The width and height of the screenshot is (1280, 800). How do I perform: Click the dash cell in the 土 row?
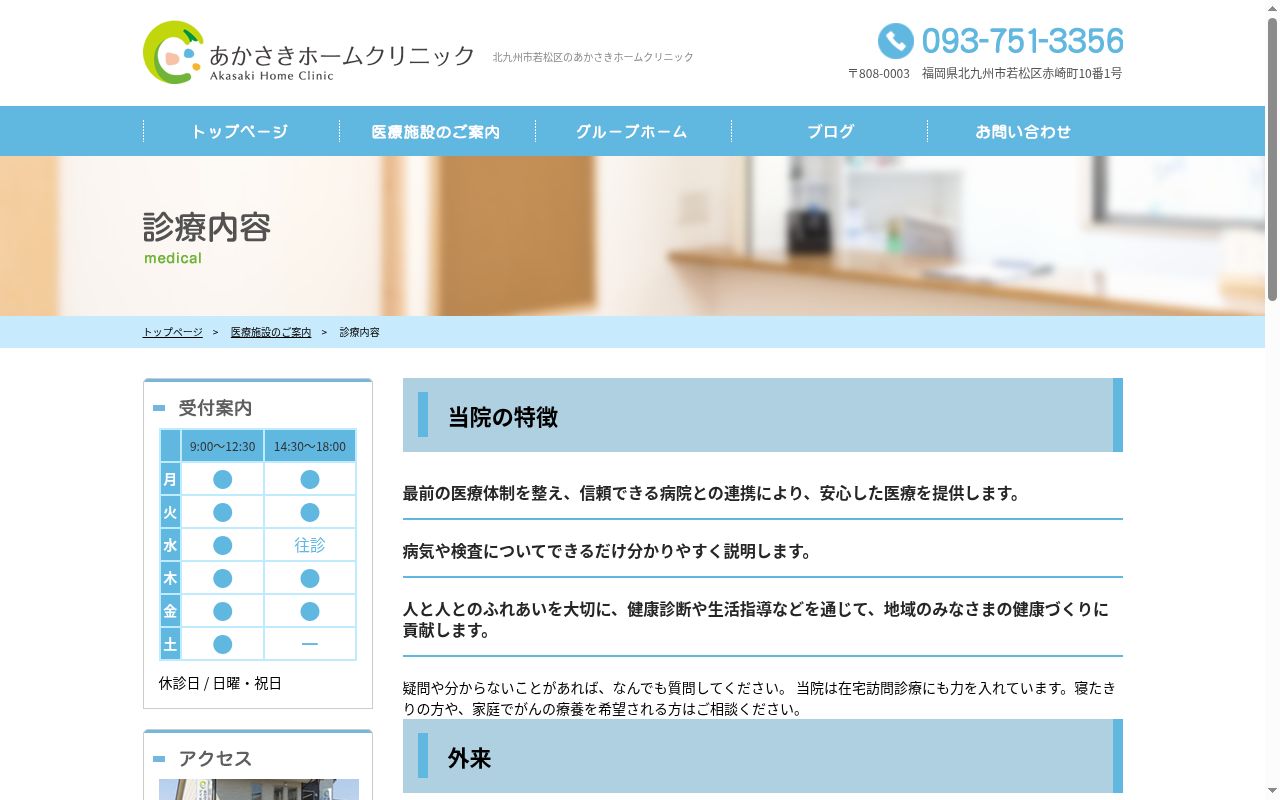(310, 644)
